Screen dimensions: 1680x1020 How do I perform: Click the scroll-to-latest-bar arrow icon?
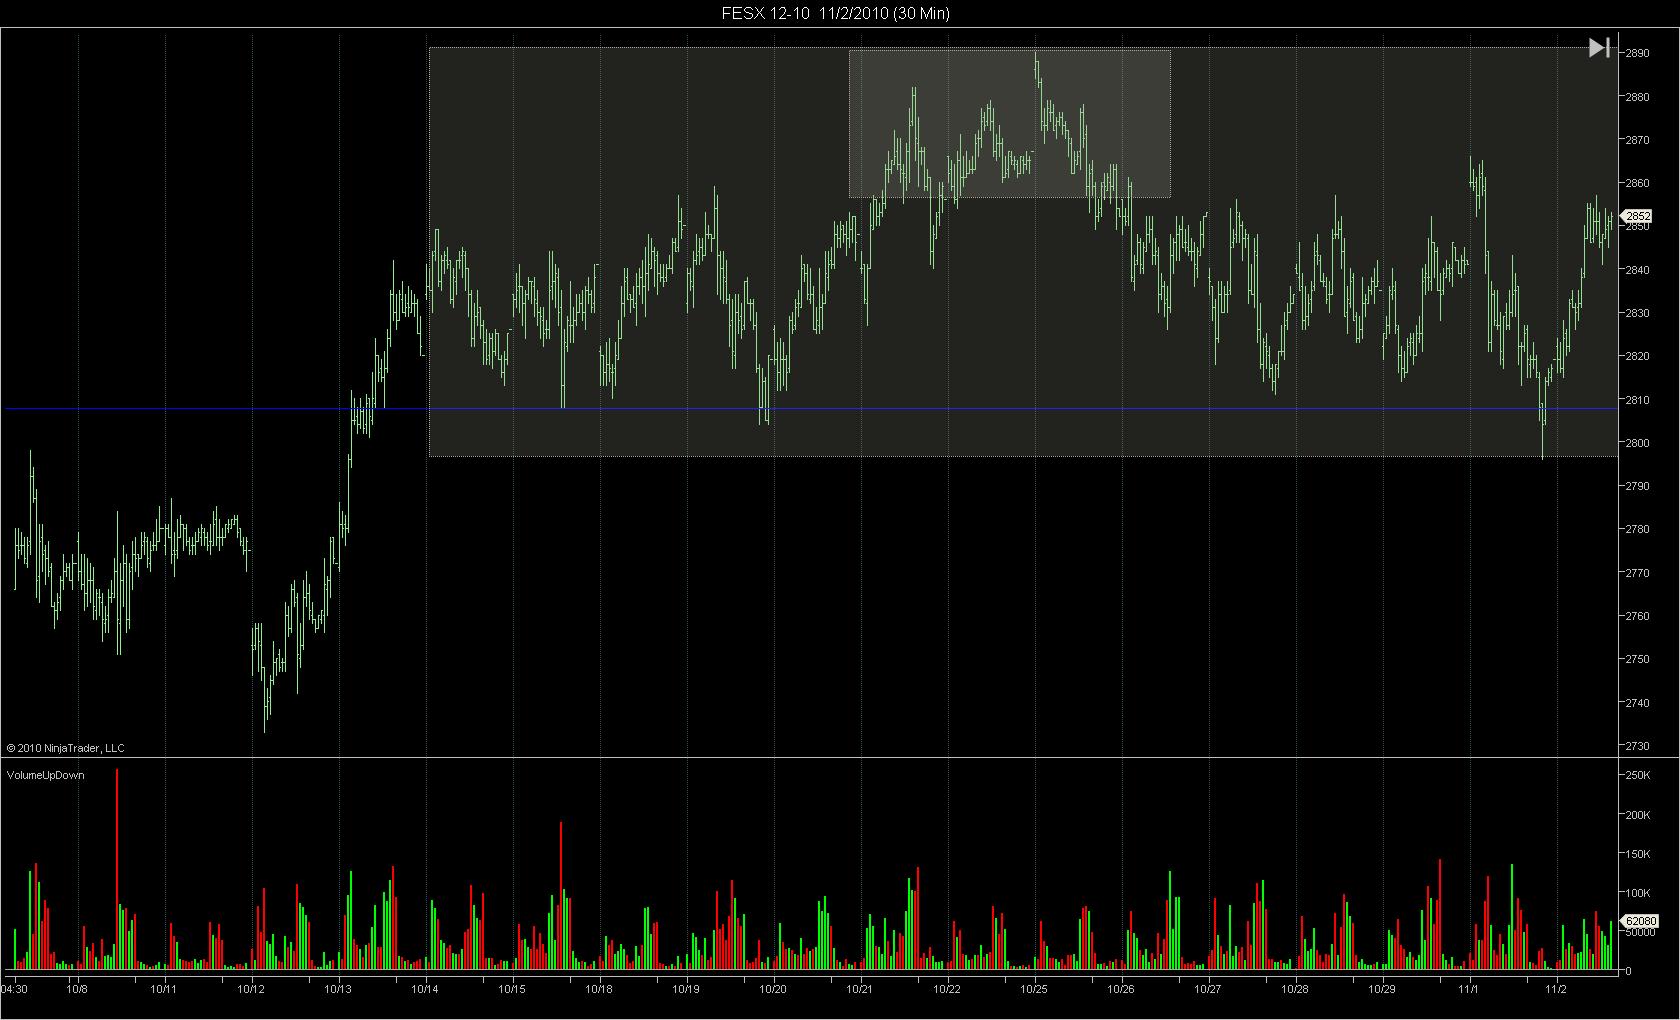point(1598,48)
